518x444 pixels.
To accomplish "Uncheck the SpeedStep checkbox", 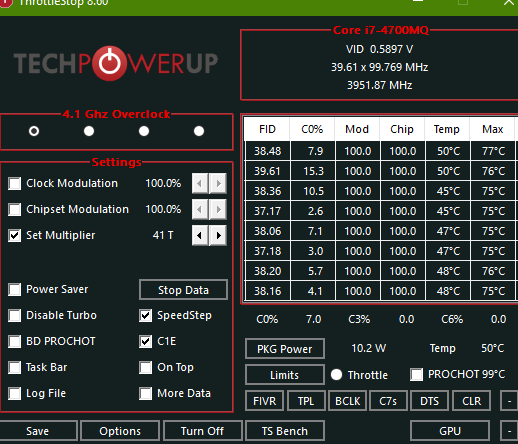I will pos(146,315).
